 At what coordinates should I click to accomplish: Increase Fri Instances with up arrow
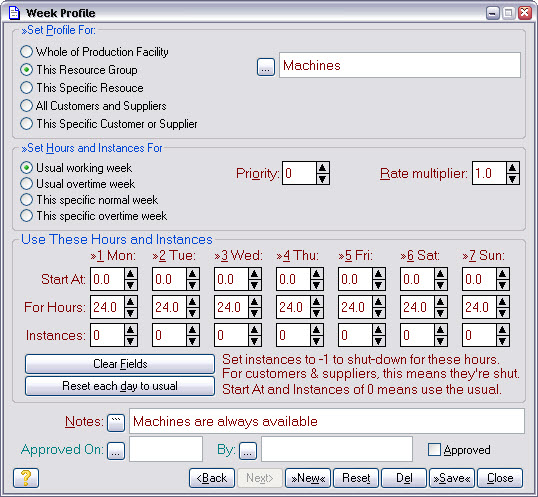378,330
